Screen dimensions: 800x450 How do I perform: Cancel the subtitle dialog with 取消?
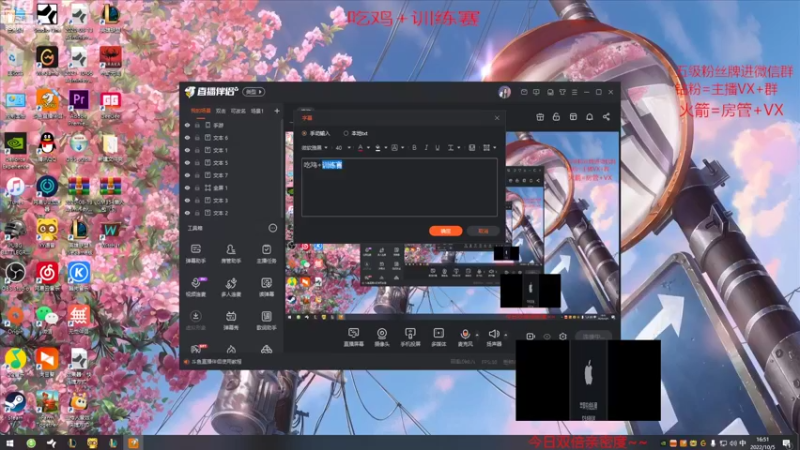point(483,231)
